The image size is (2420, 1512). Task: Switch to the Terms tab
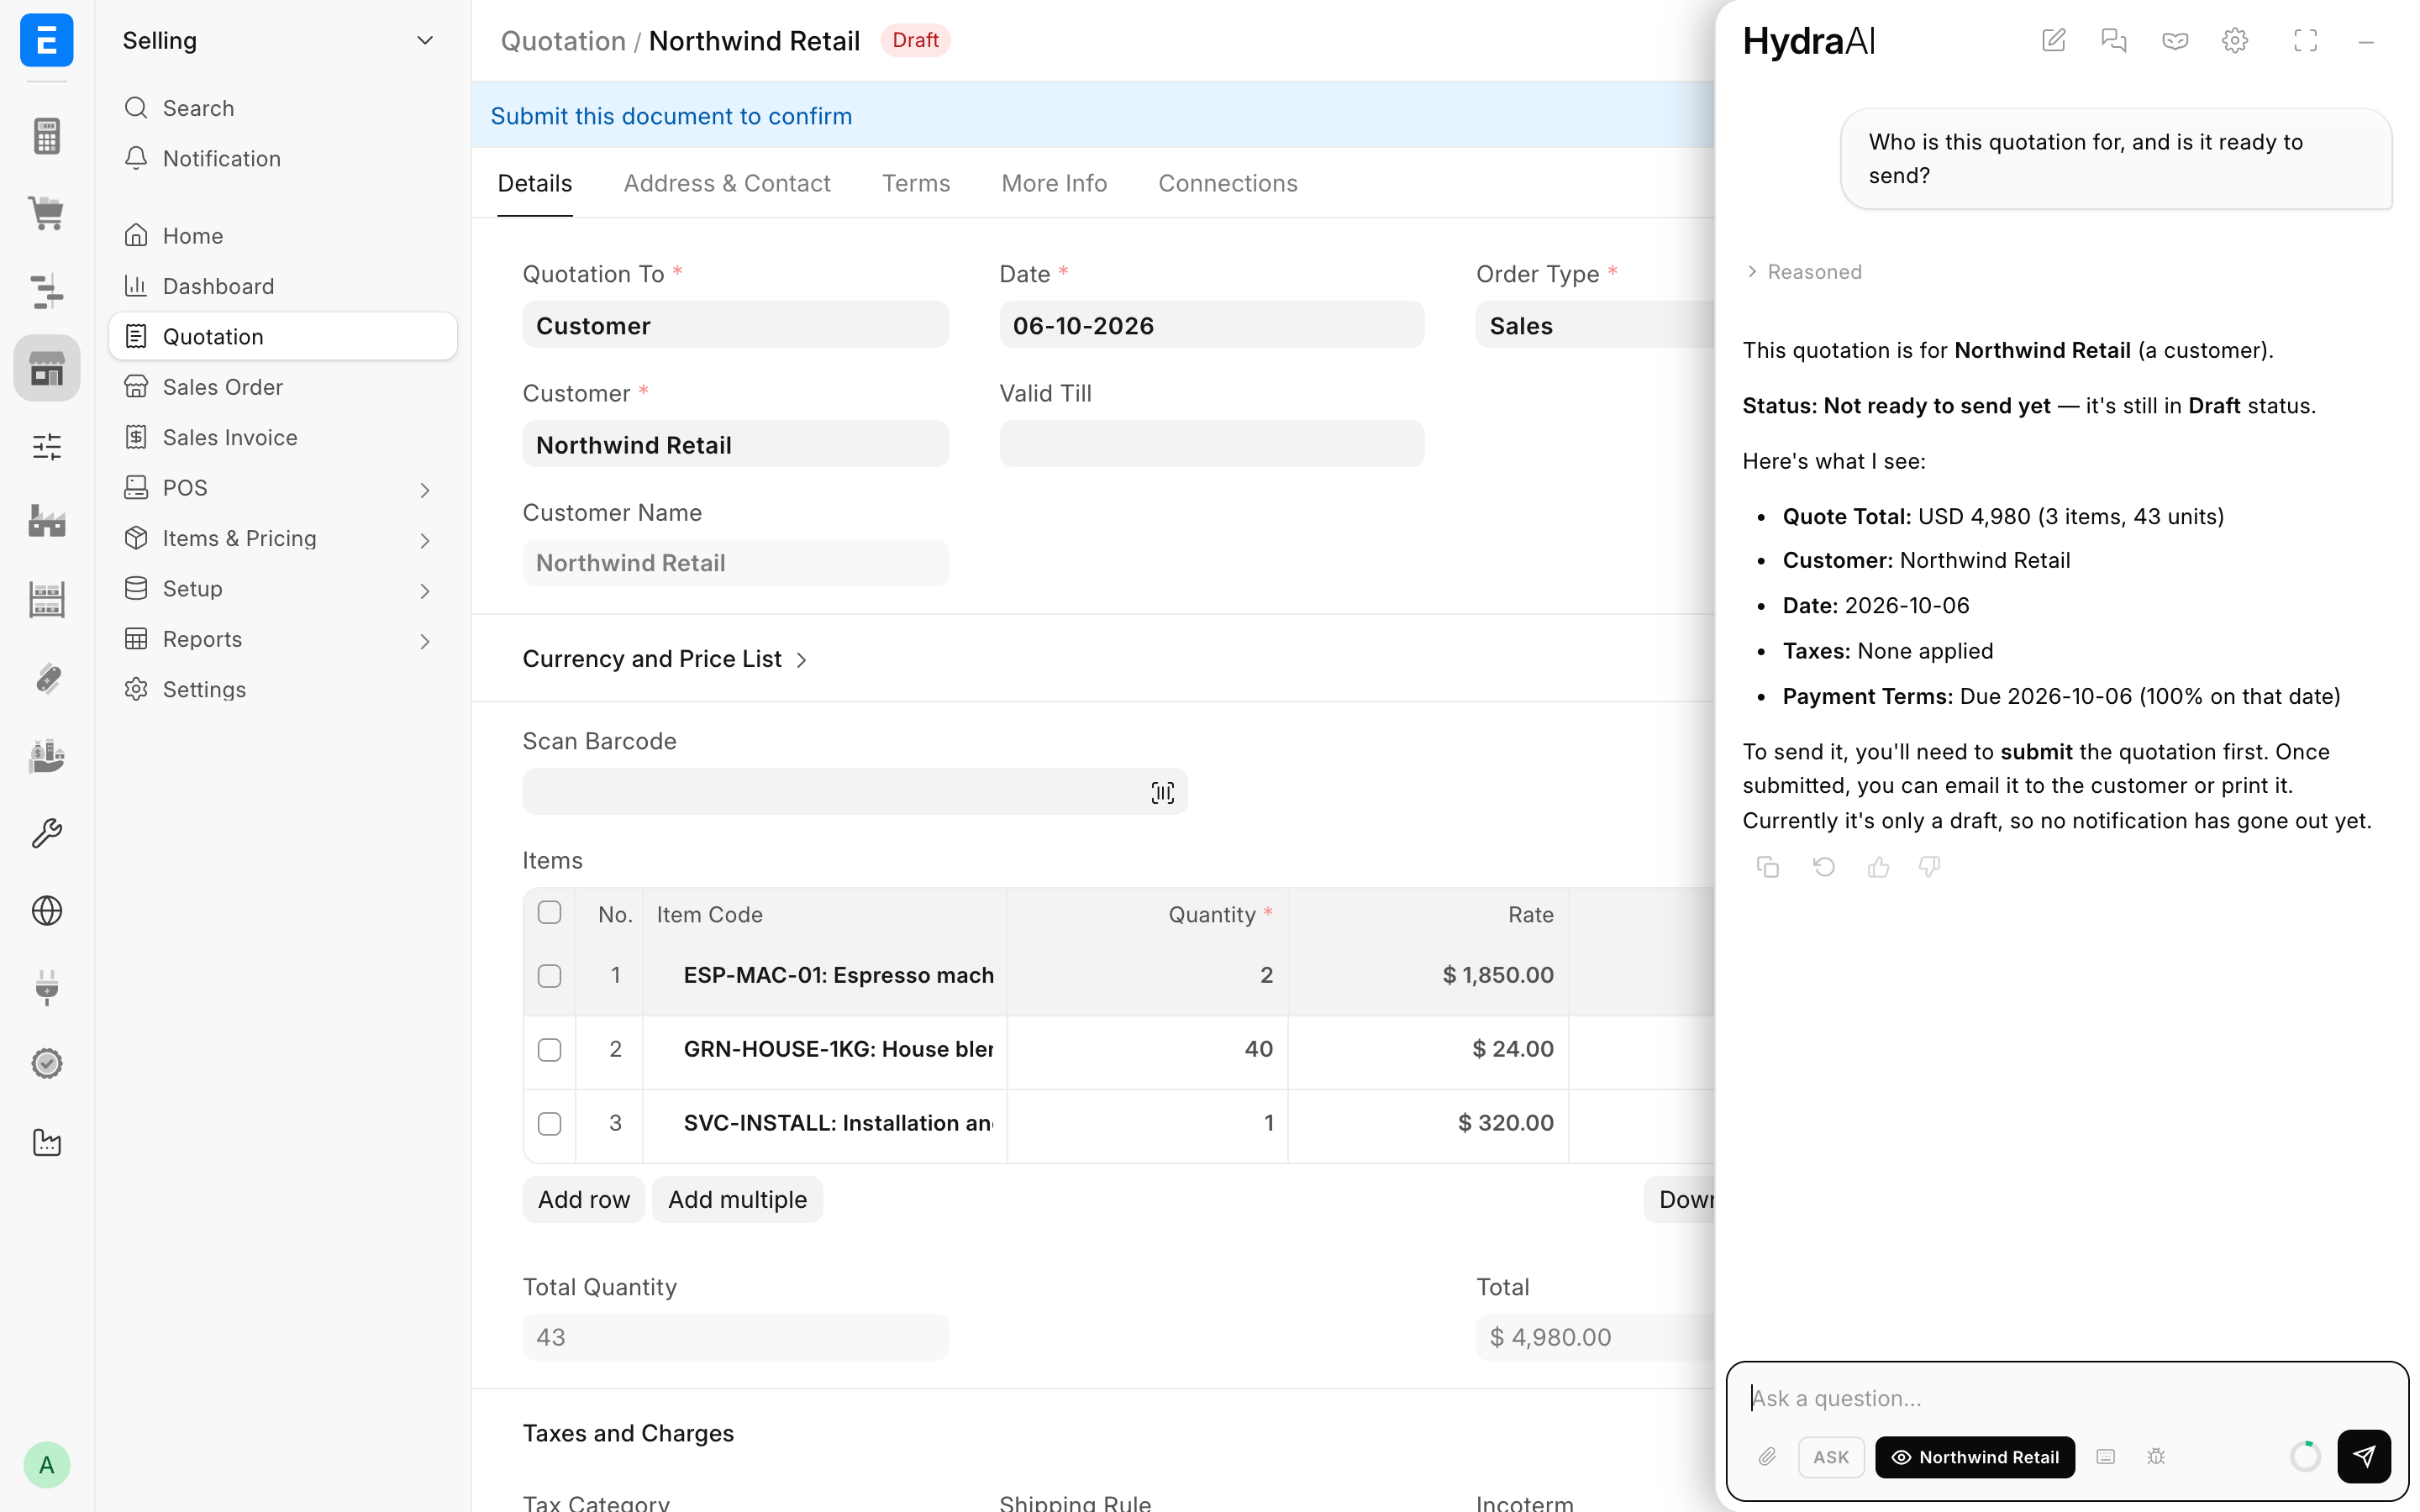(916, 183)
